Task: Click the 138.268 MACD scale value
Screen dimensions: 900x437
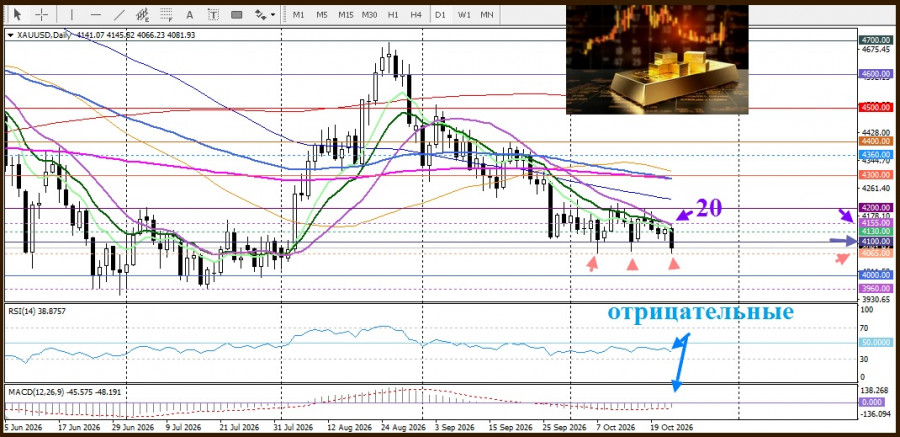Action: (876, 389)
